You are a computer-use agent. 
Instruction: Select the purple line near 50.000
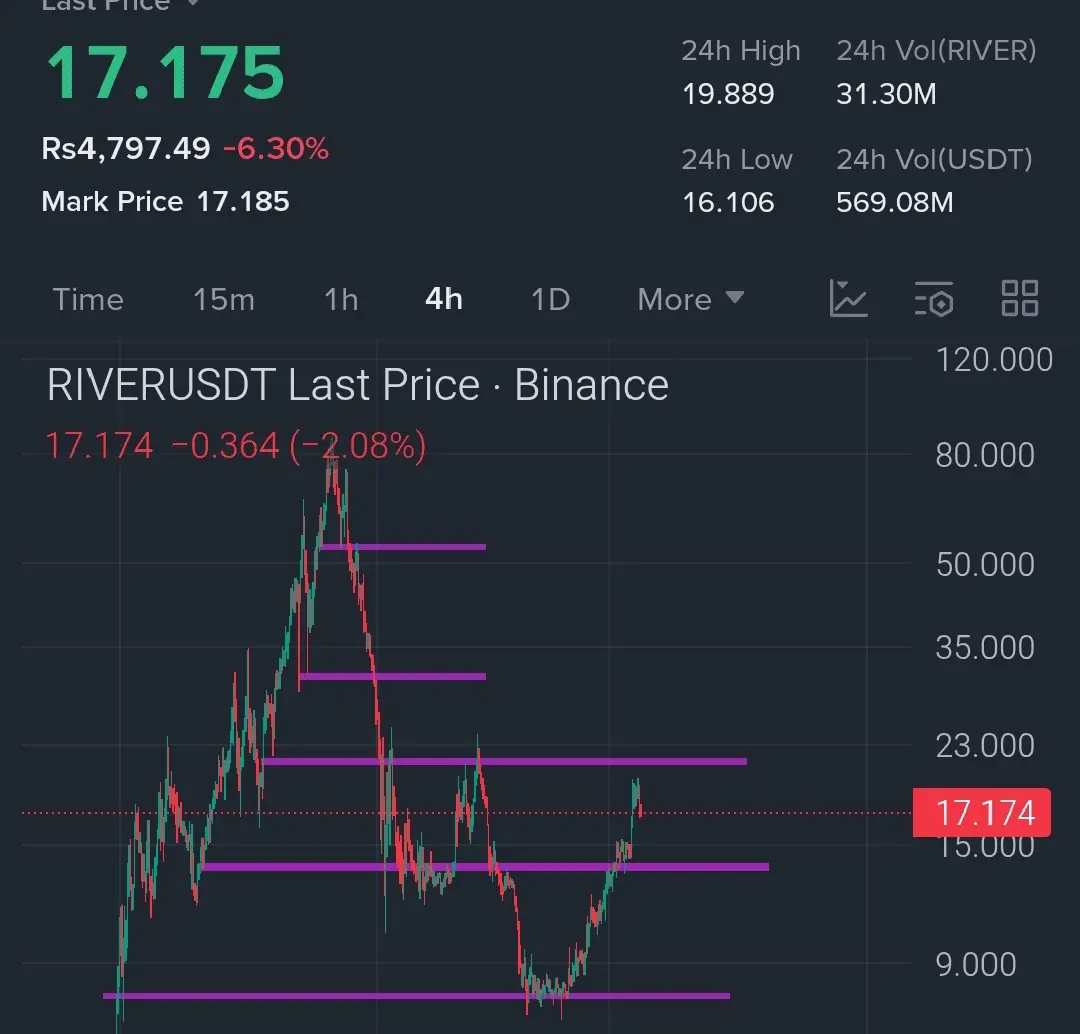click(x=403, y=547)
